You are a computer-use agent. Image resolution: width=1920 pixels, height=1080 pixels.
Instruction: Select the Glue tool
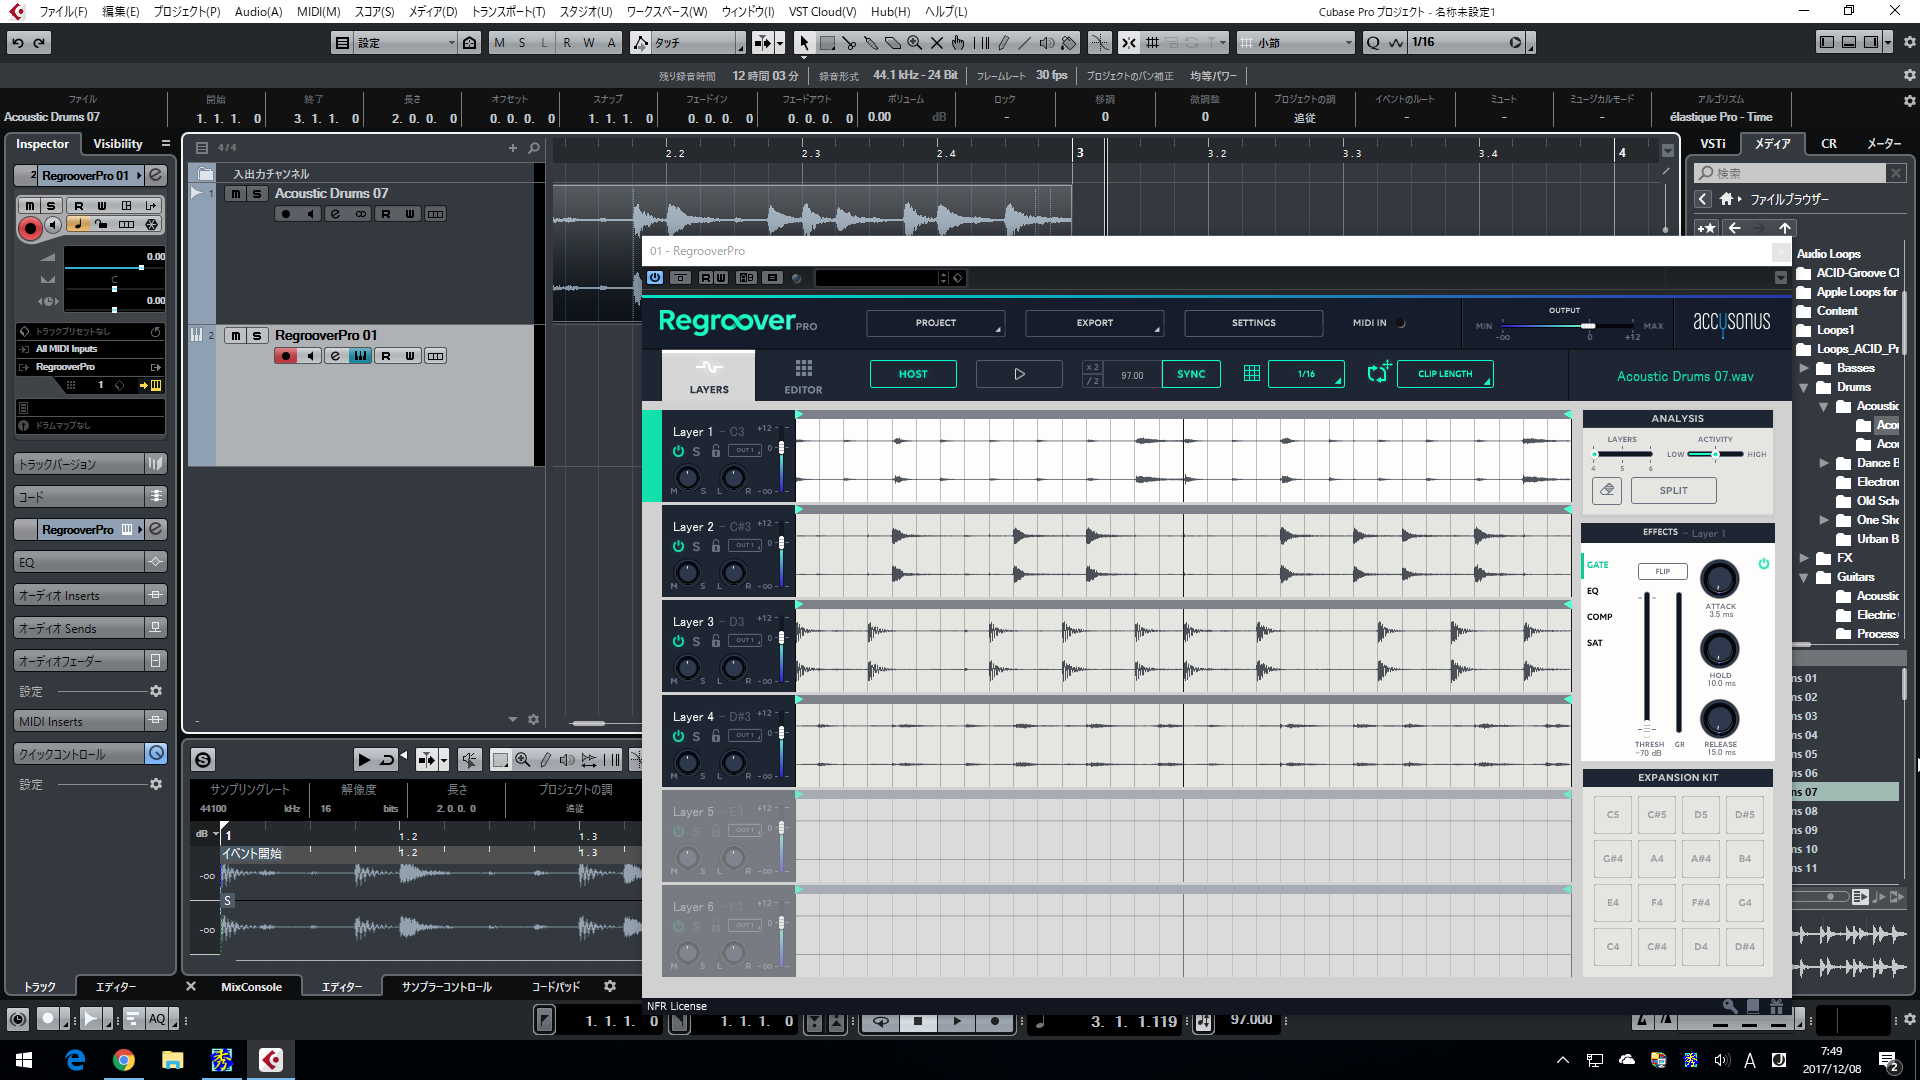click(x=871, y=43)
